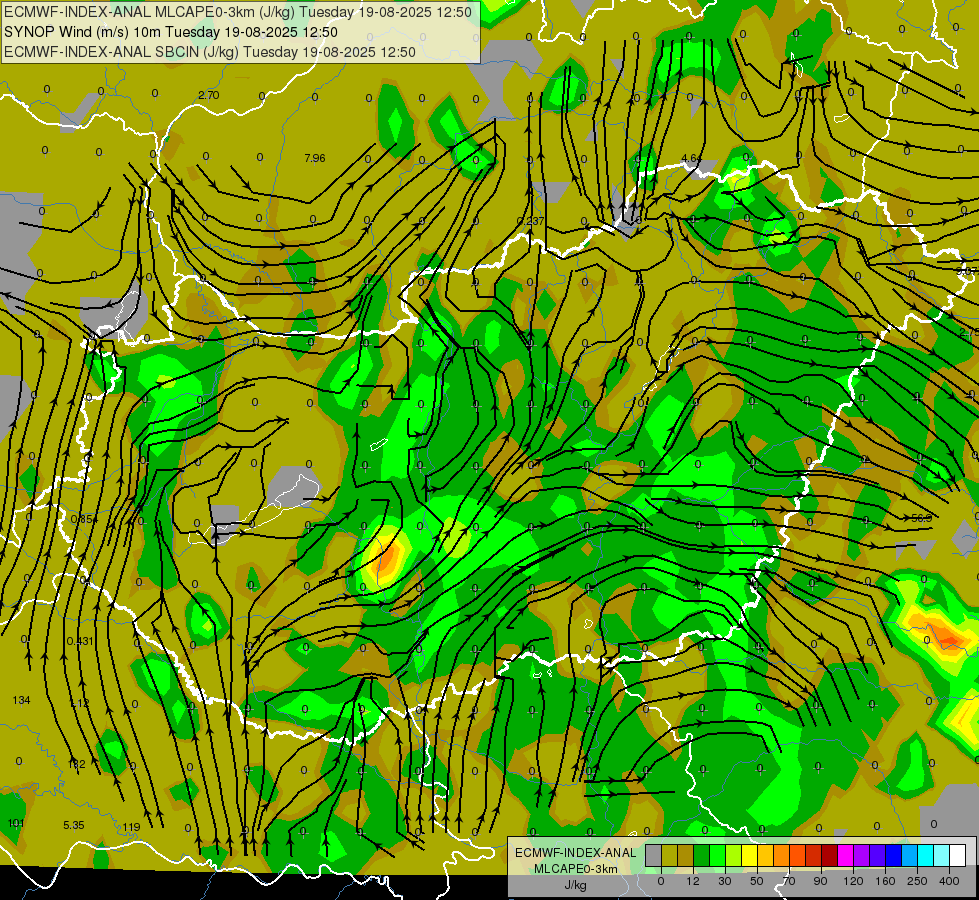The image size is (979, 900).
Task: Click the map value 132
Action: pyautogui.click(x=76, y=764)
